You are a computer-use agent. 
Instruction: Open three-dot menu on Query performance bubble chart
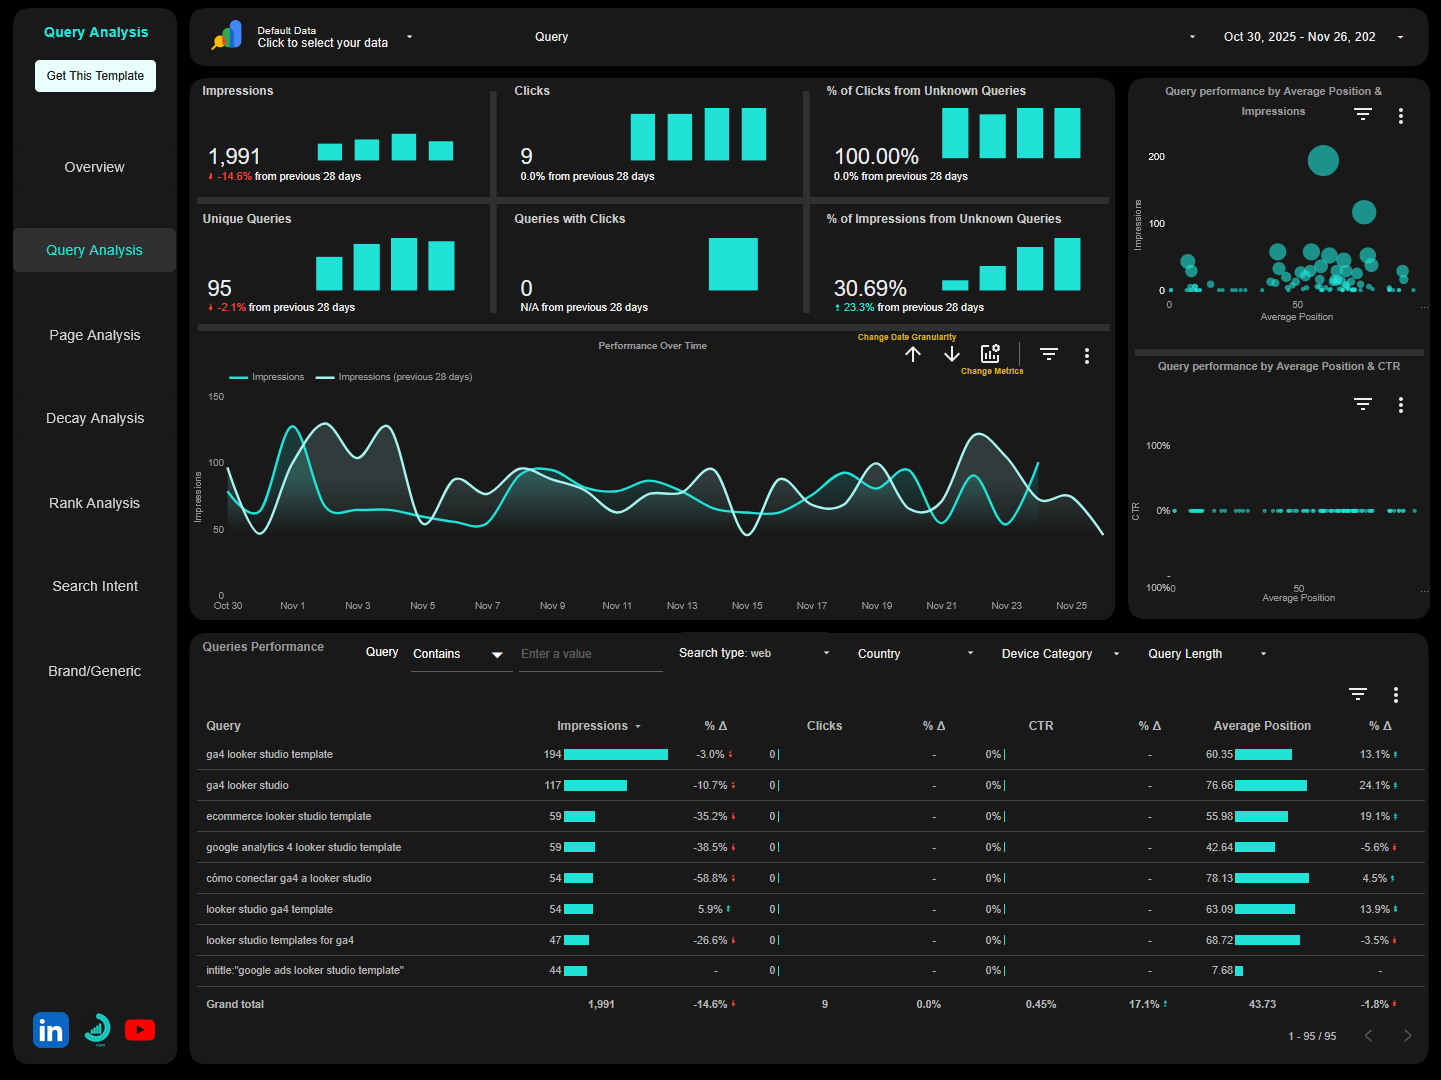pyautogui.click(x=1401, y=115)
